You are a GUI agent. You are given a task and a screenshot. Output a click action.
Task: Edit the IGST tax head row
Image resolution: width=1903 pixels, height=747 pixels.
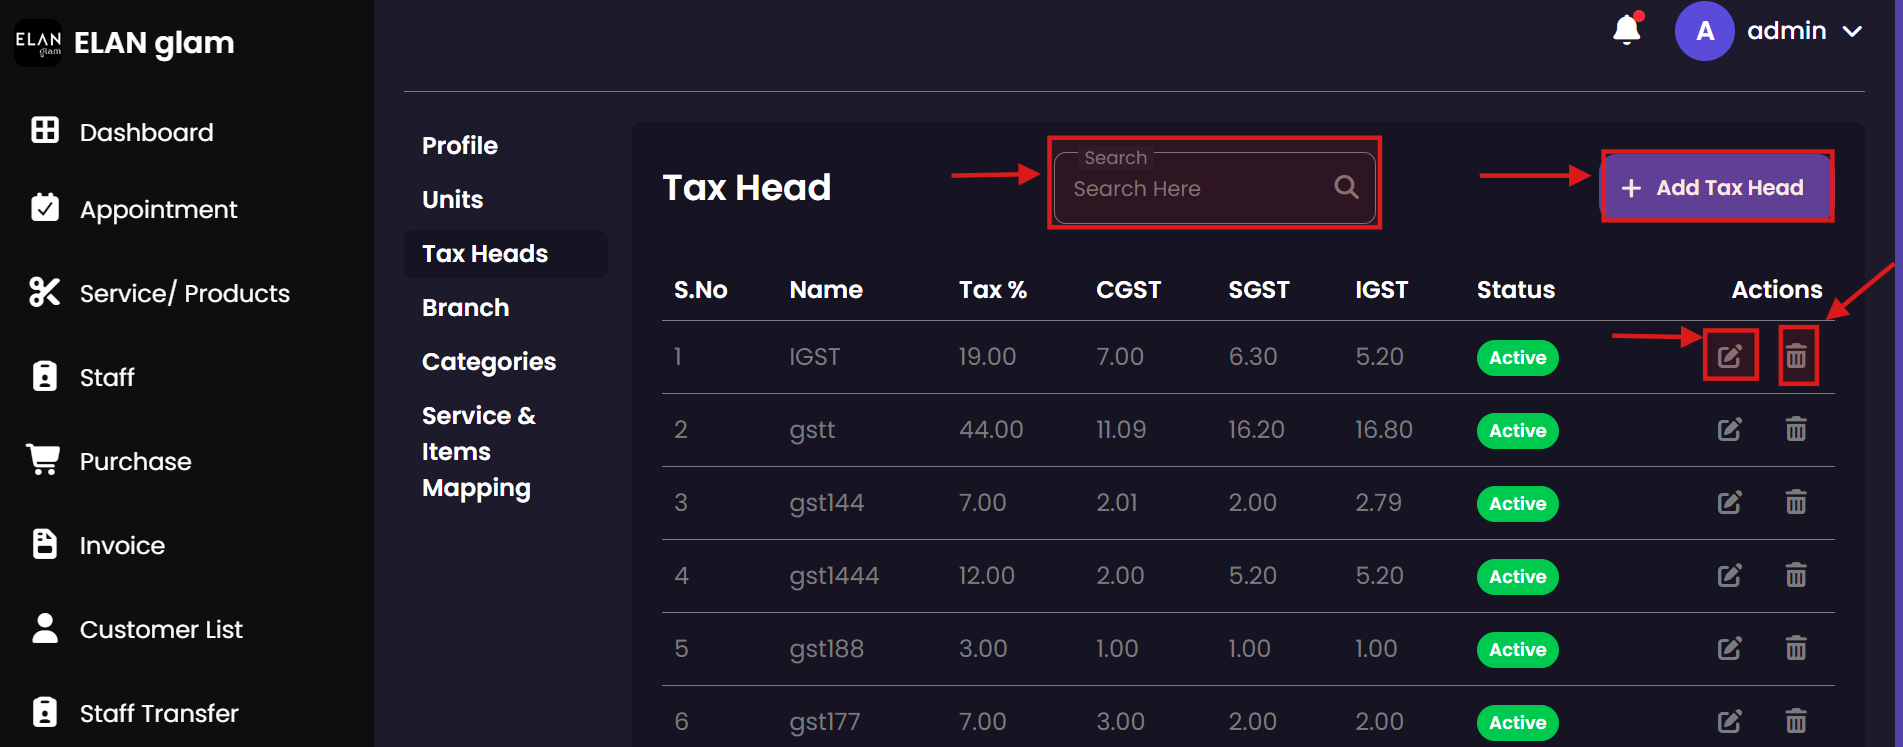pyautogui.click(x=1729, y=356)
